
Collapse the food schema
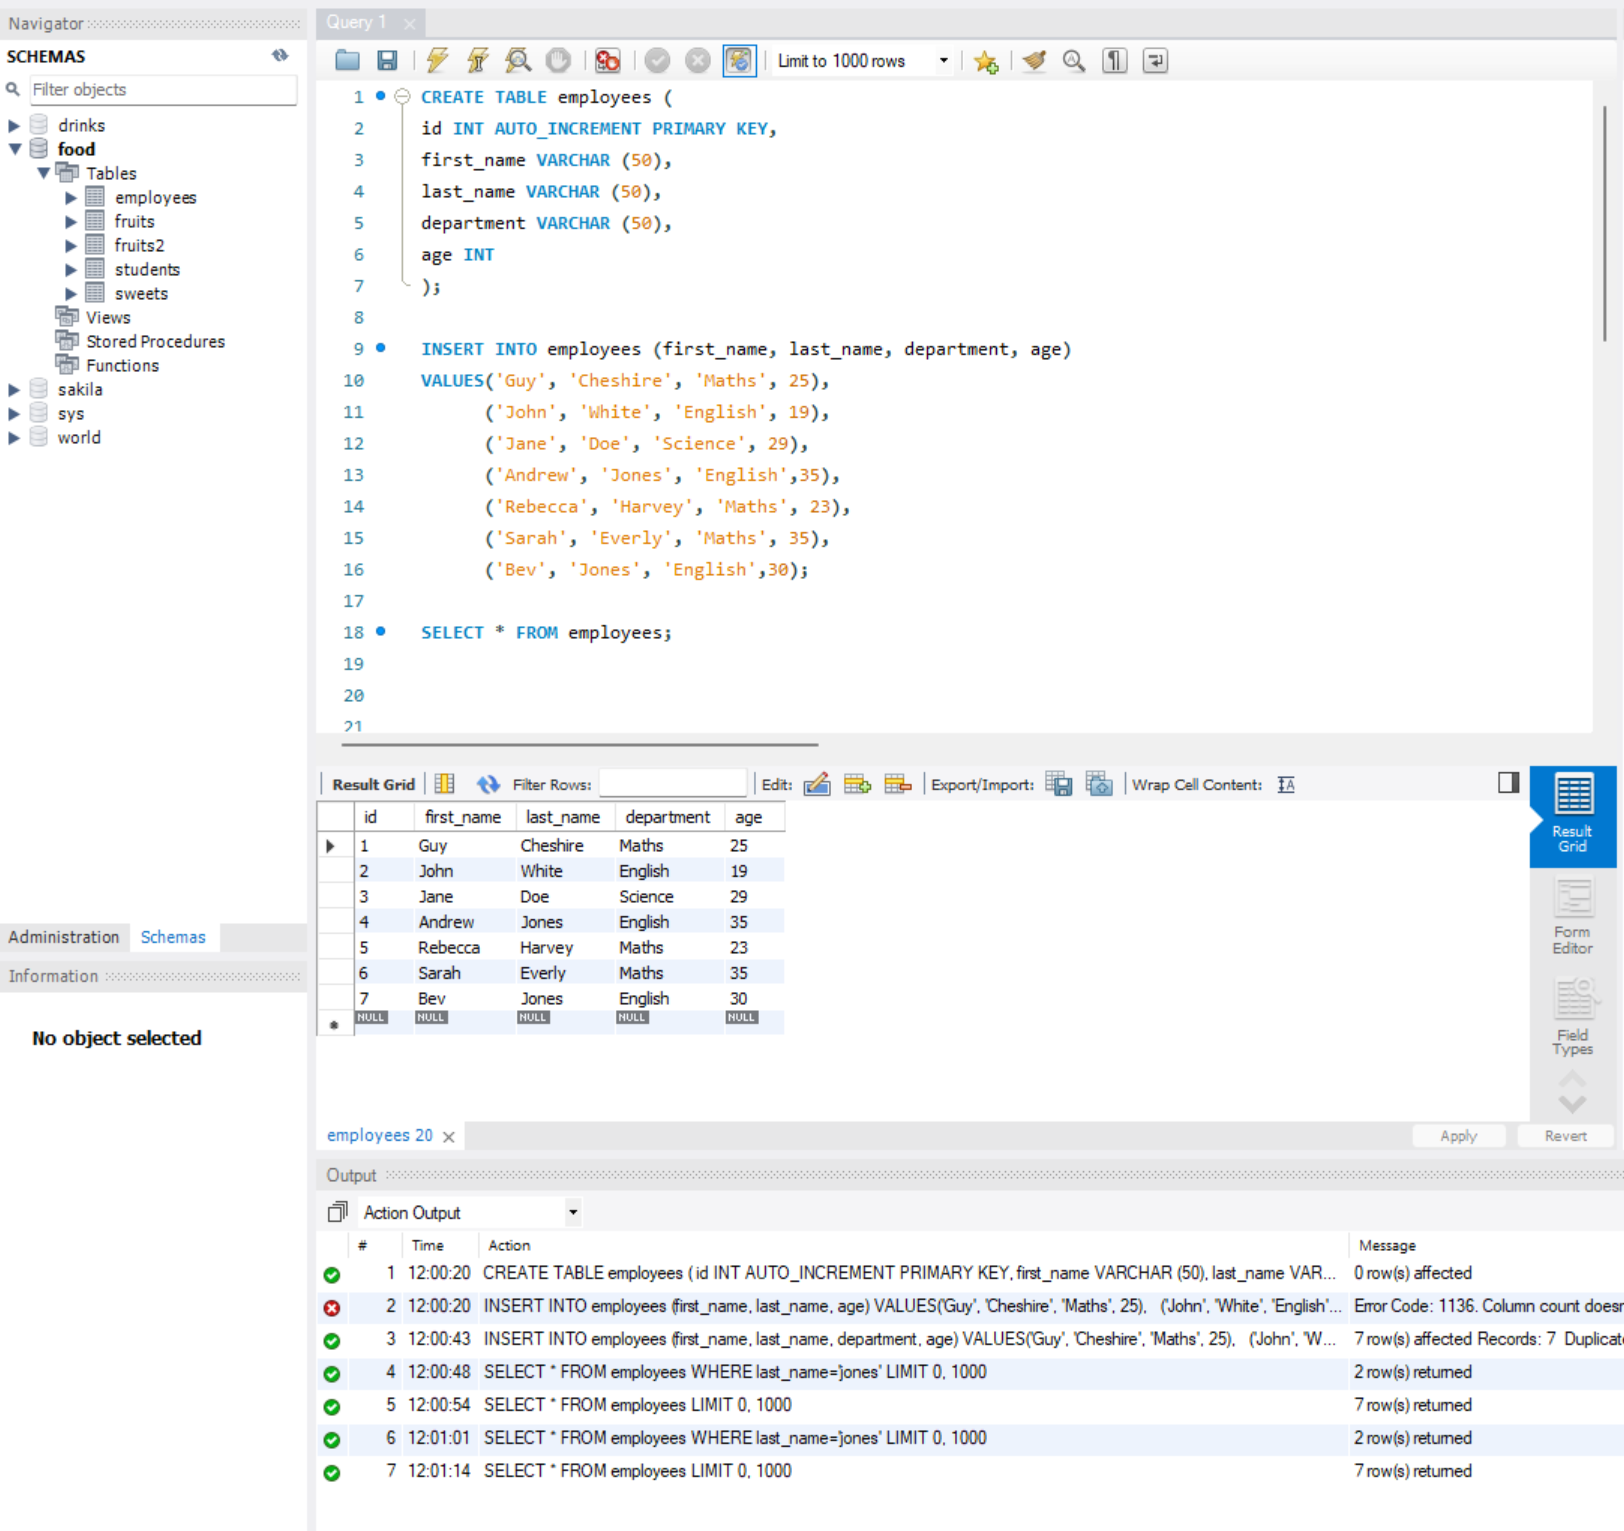[x=14, y=148]
